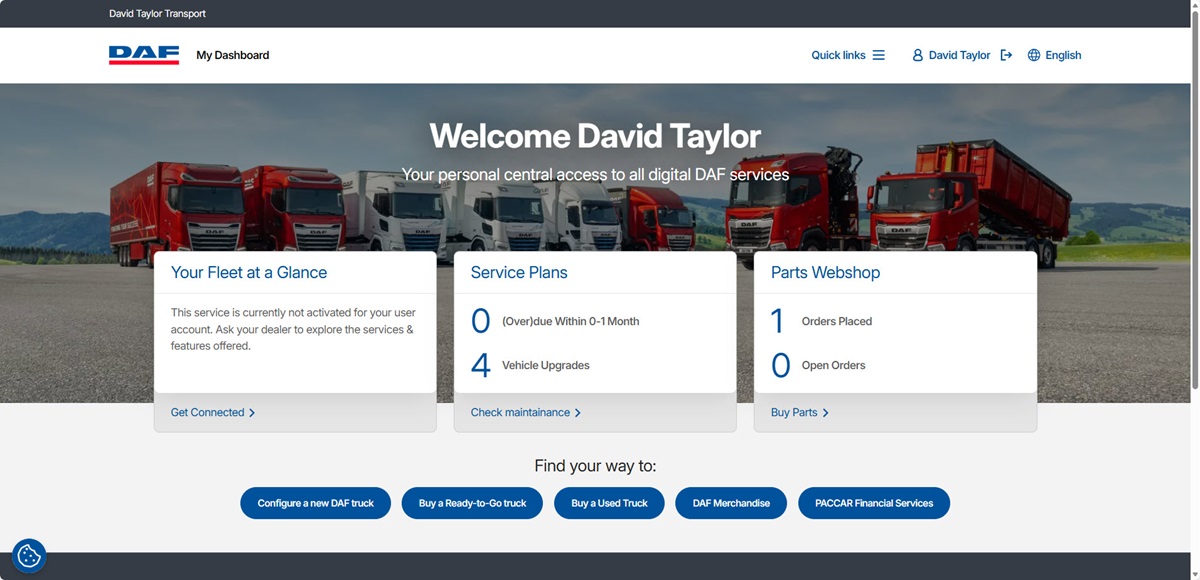
Task: Click the David Taylor account name
Action: pyautogui.click(x=961, y=55)
